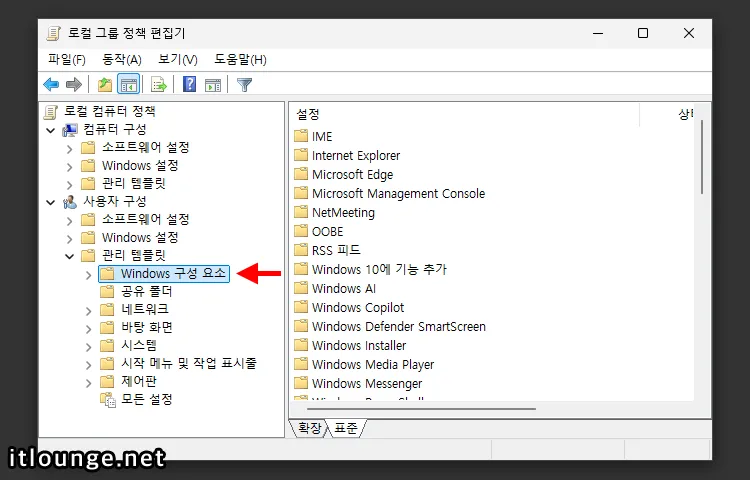Expand the 시스템 tree node

88,347
